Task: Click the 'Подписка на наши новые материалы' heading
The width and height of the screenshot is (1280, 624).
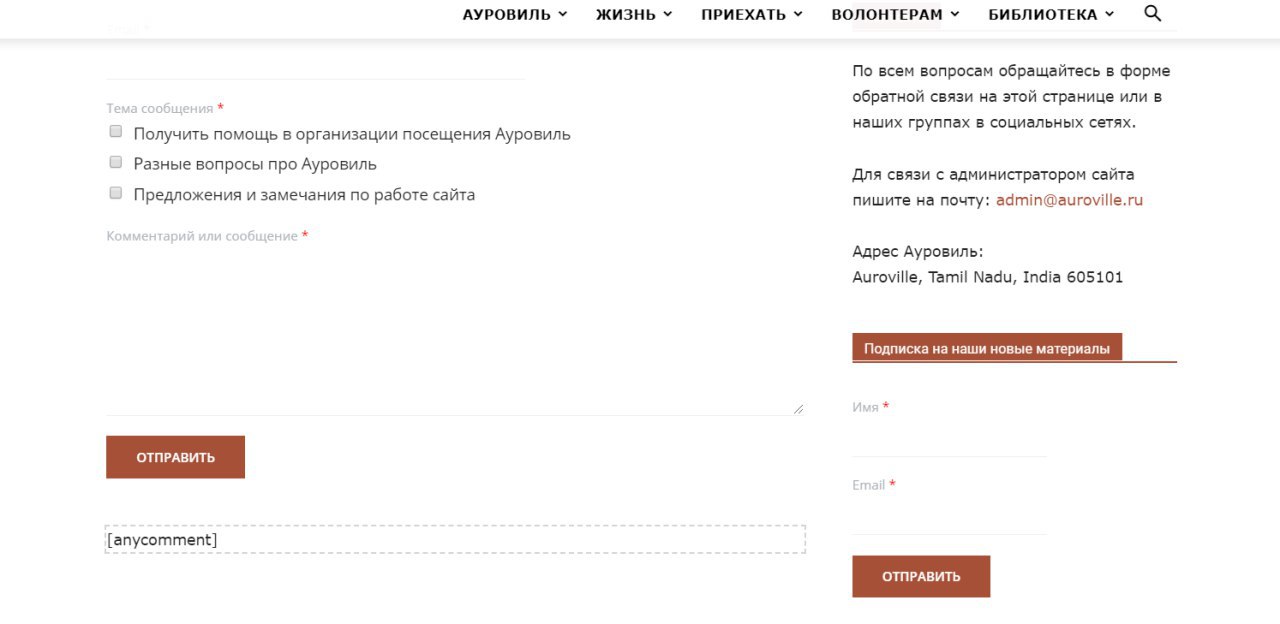Action: click(x=986, y=349)
